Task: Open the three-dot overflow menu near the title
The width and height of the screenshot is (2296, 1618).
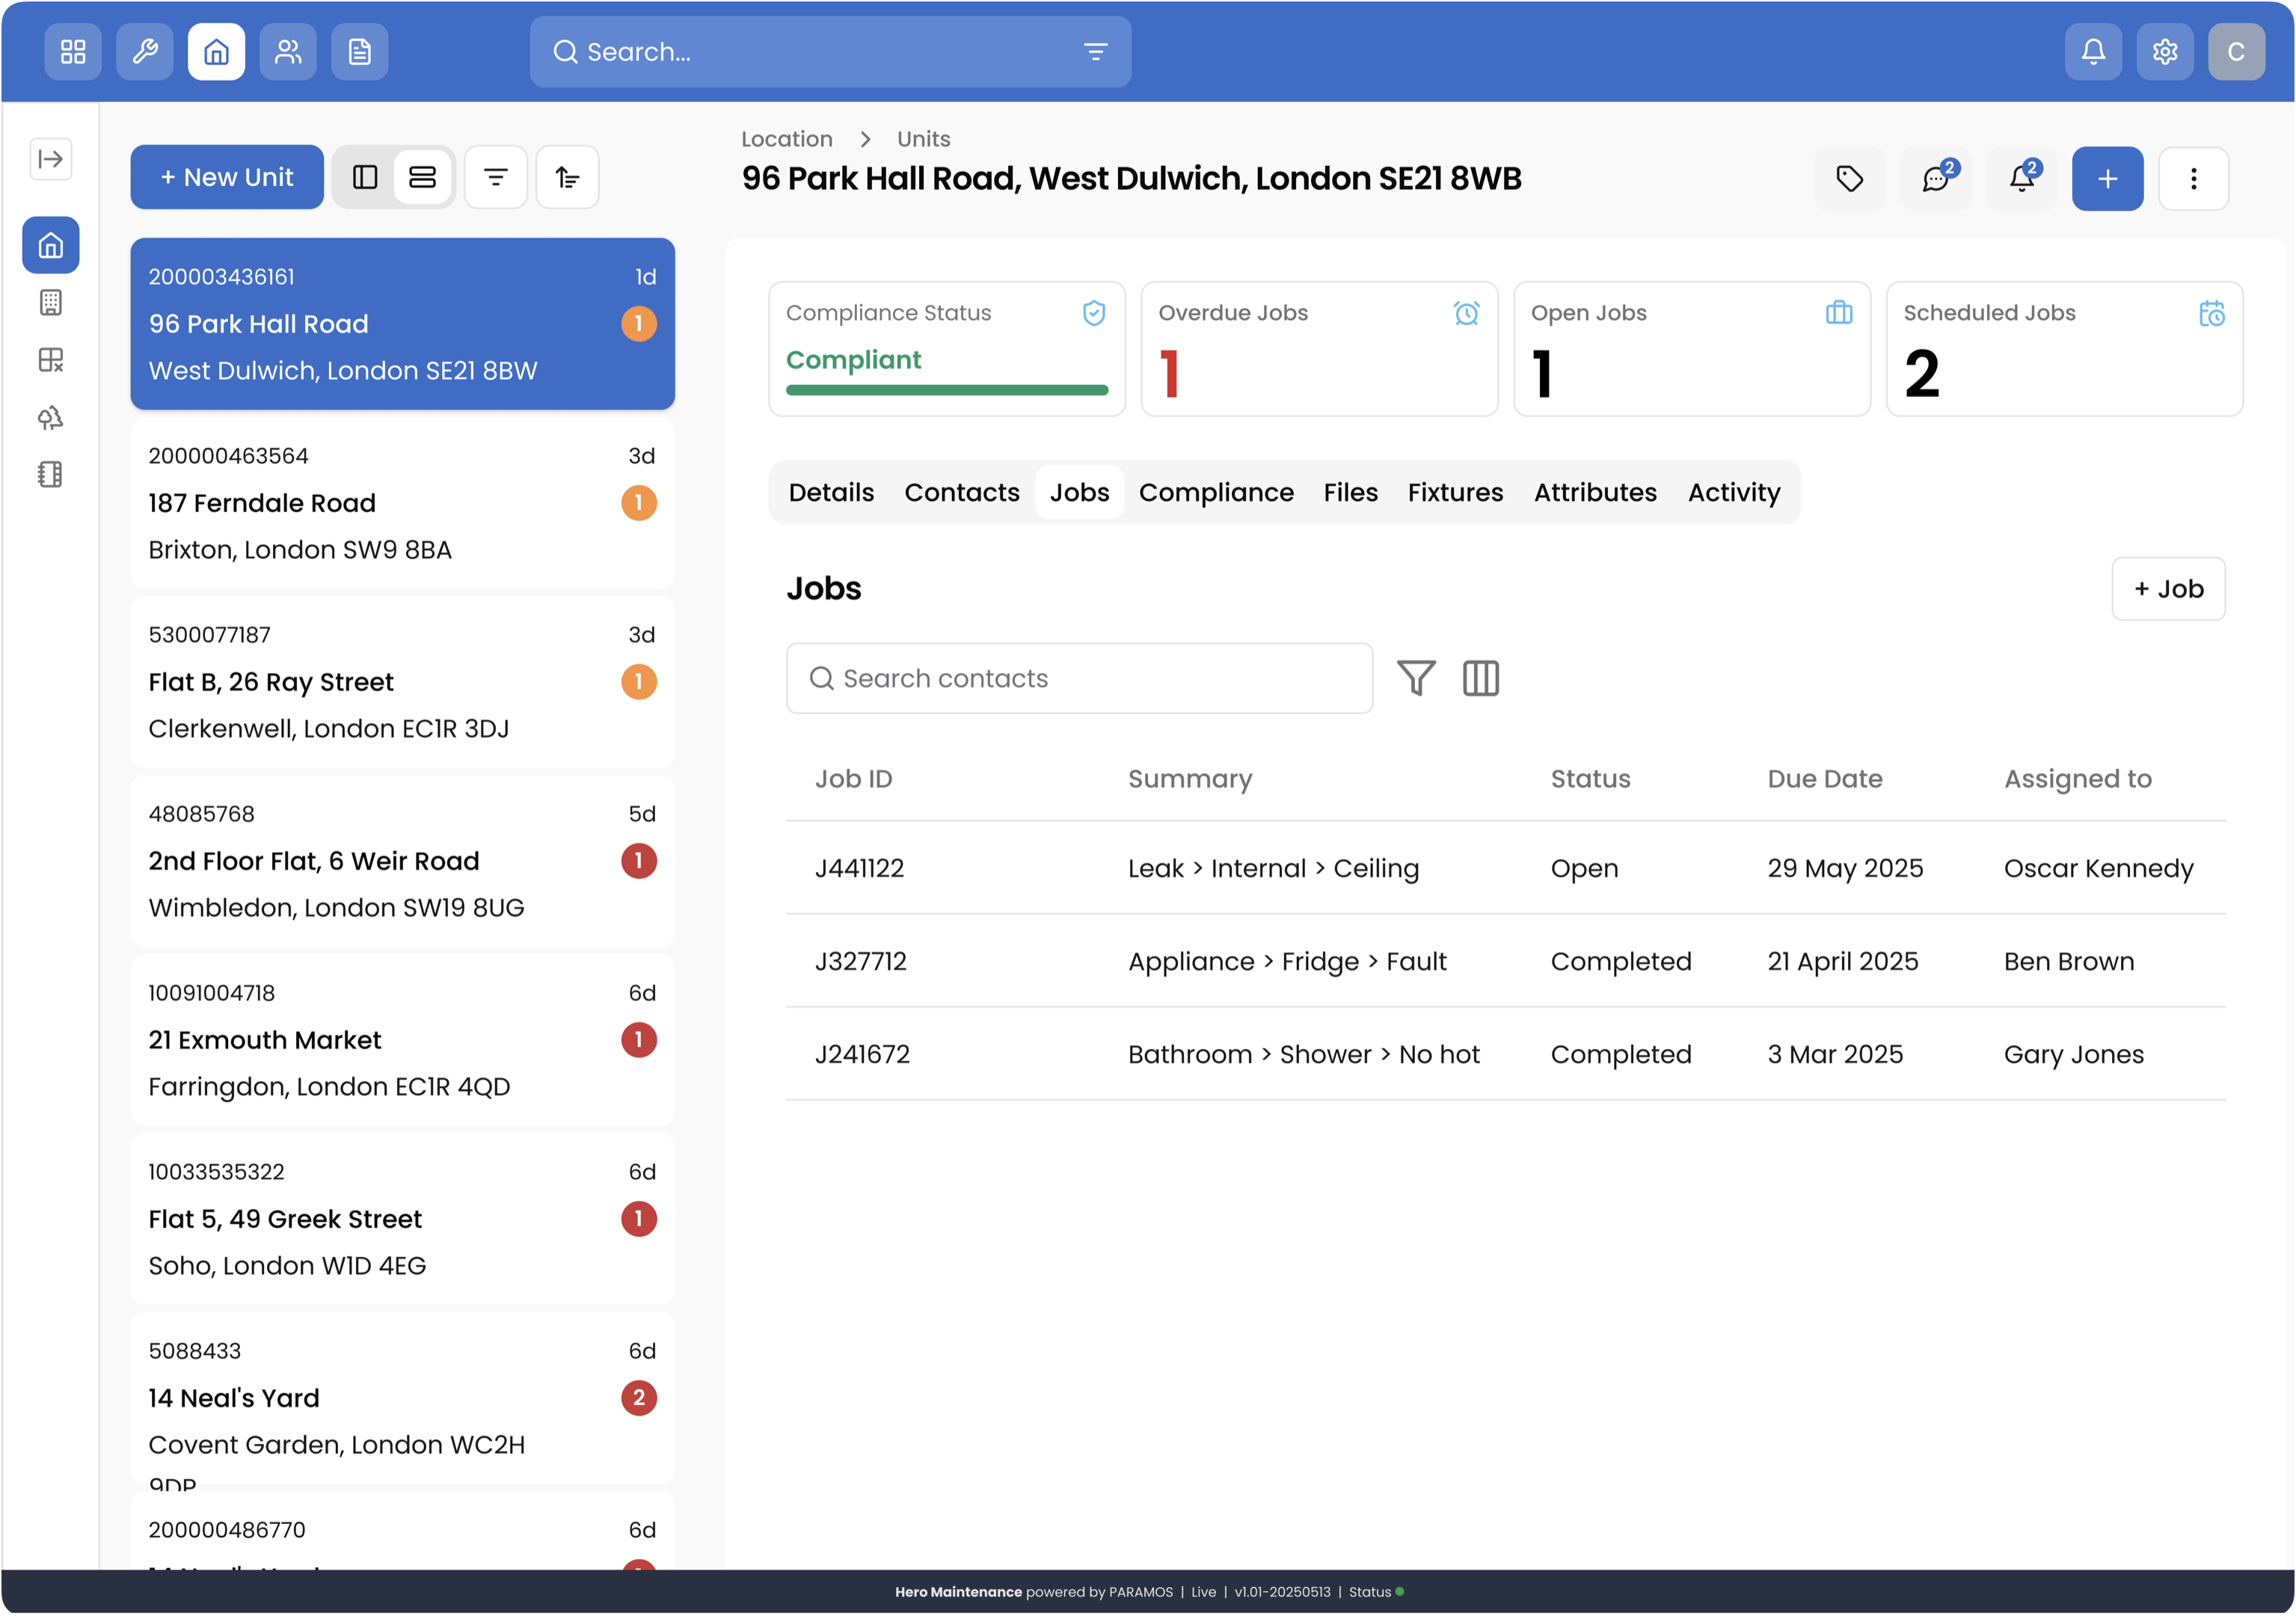Action: point(2195,178)
